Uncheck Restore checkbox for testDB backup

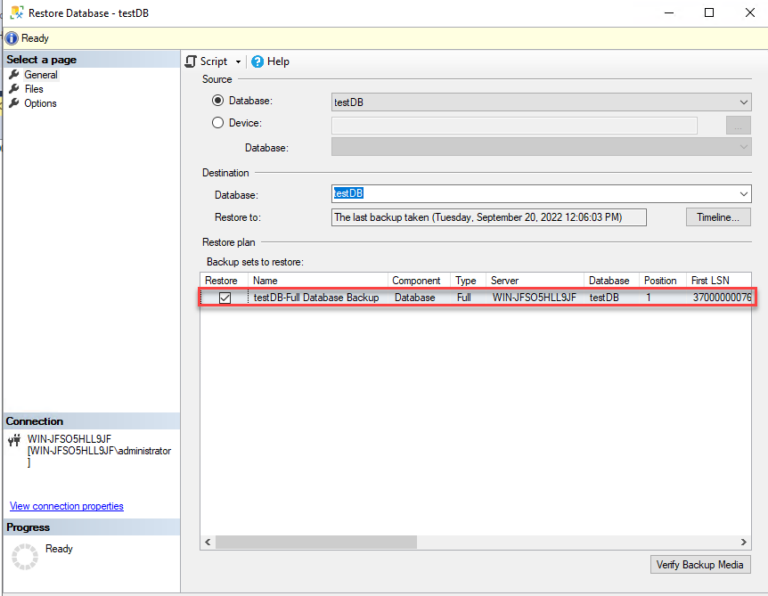[x=225, y=298]
